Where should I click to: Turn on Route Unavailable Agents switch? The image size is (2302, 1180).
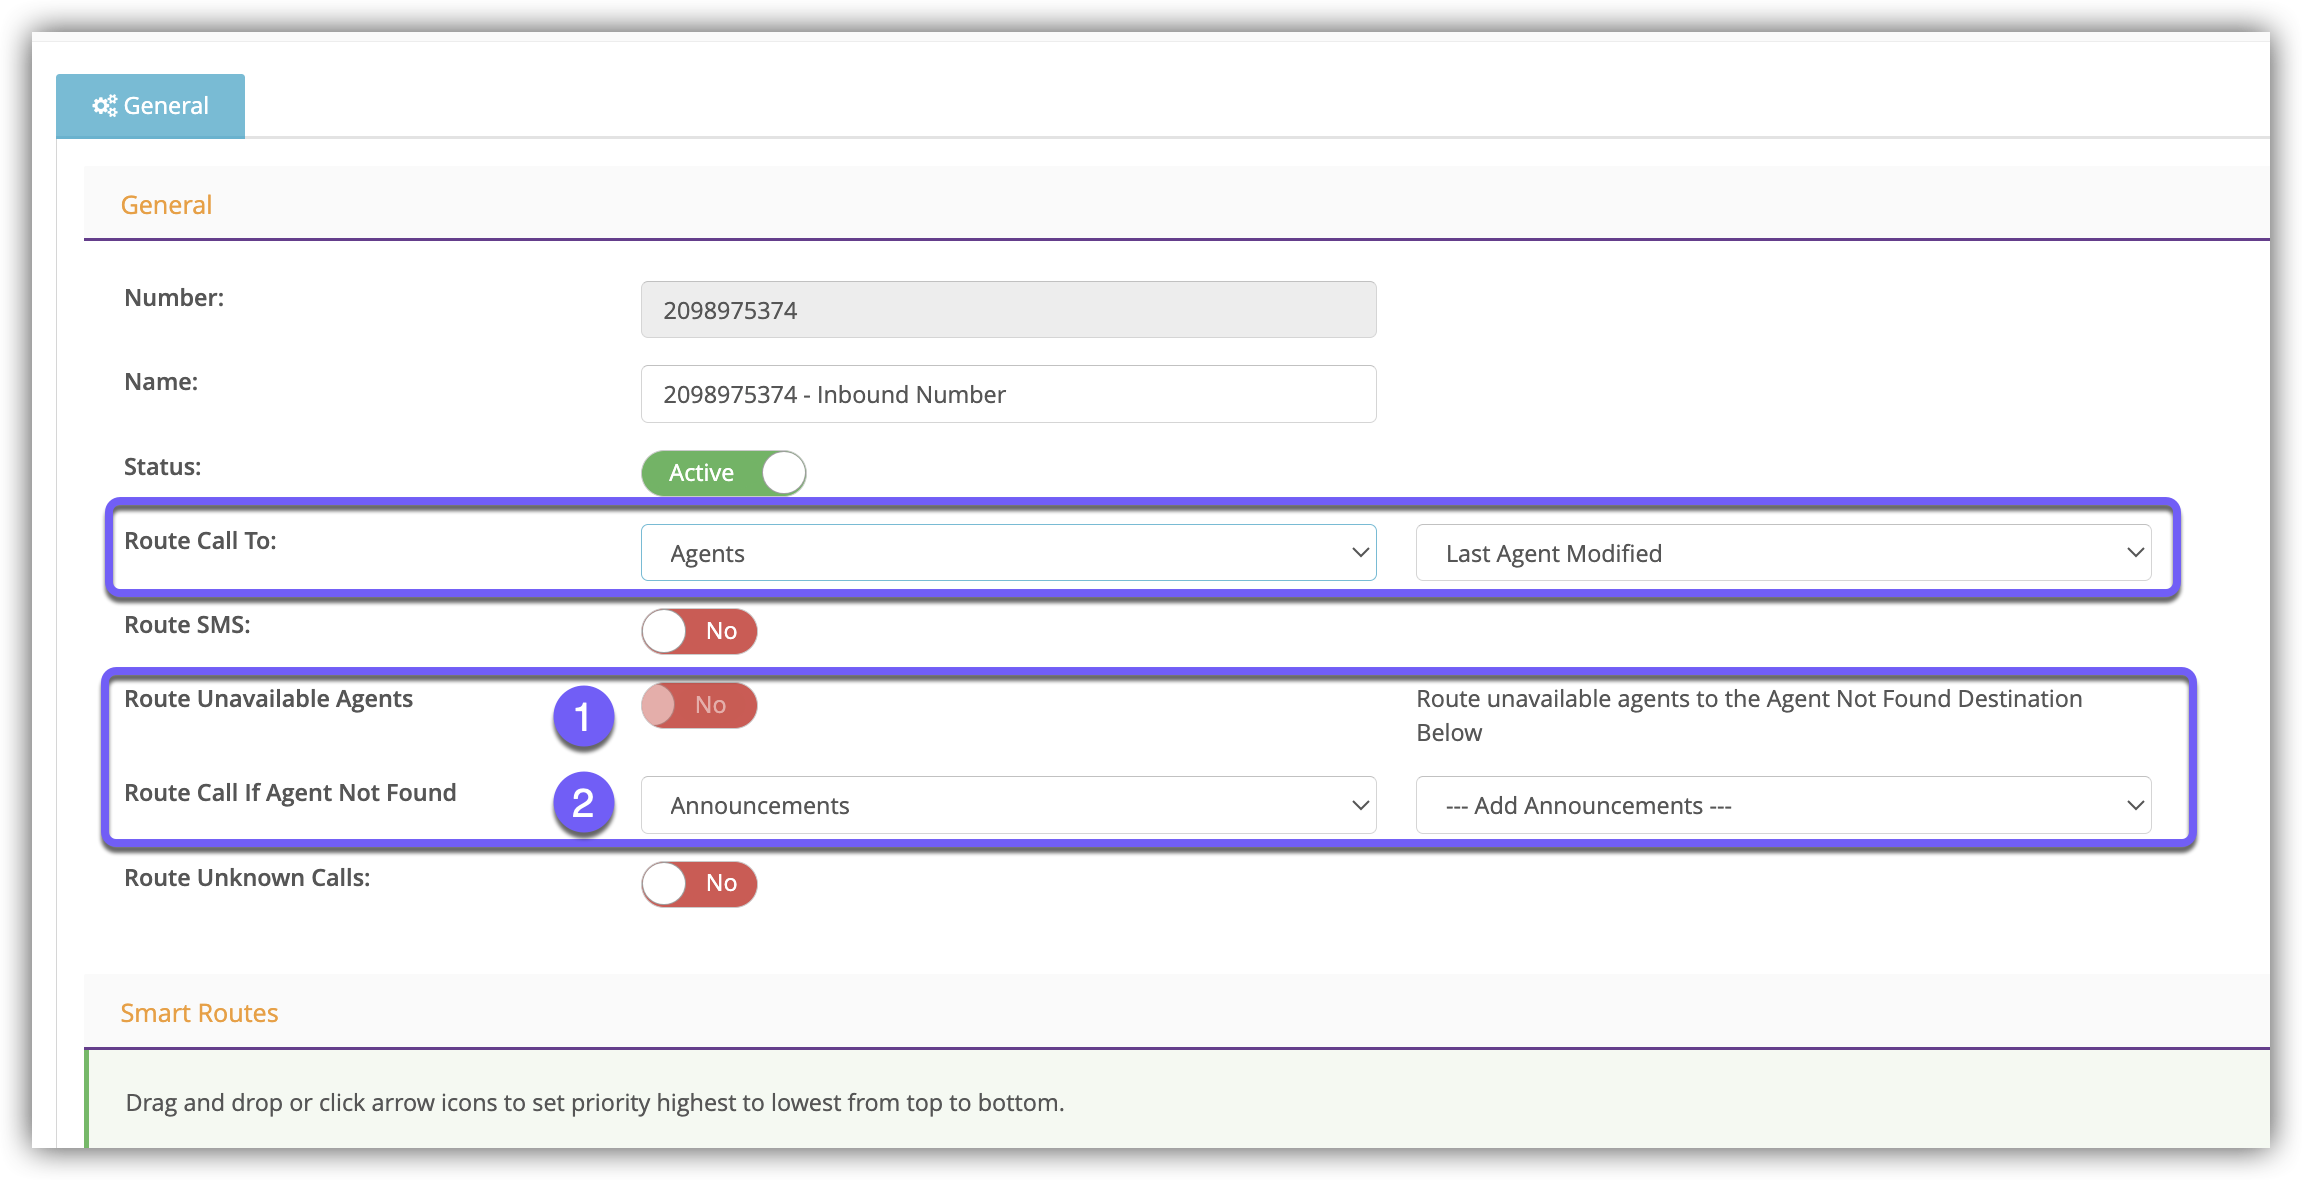point(699,705)
